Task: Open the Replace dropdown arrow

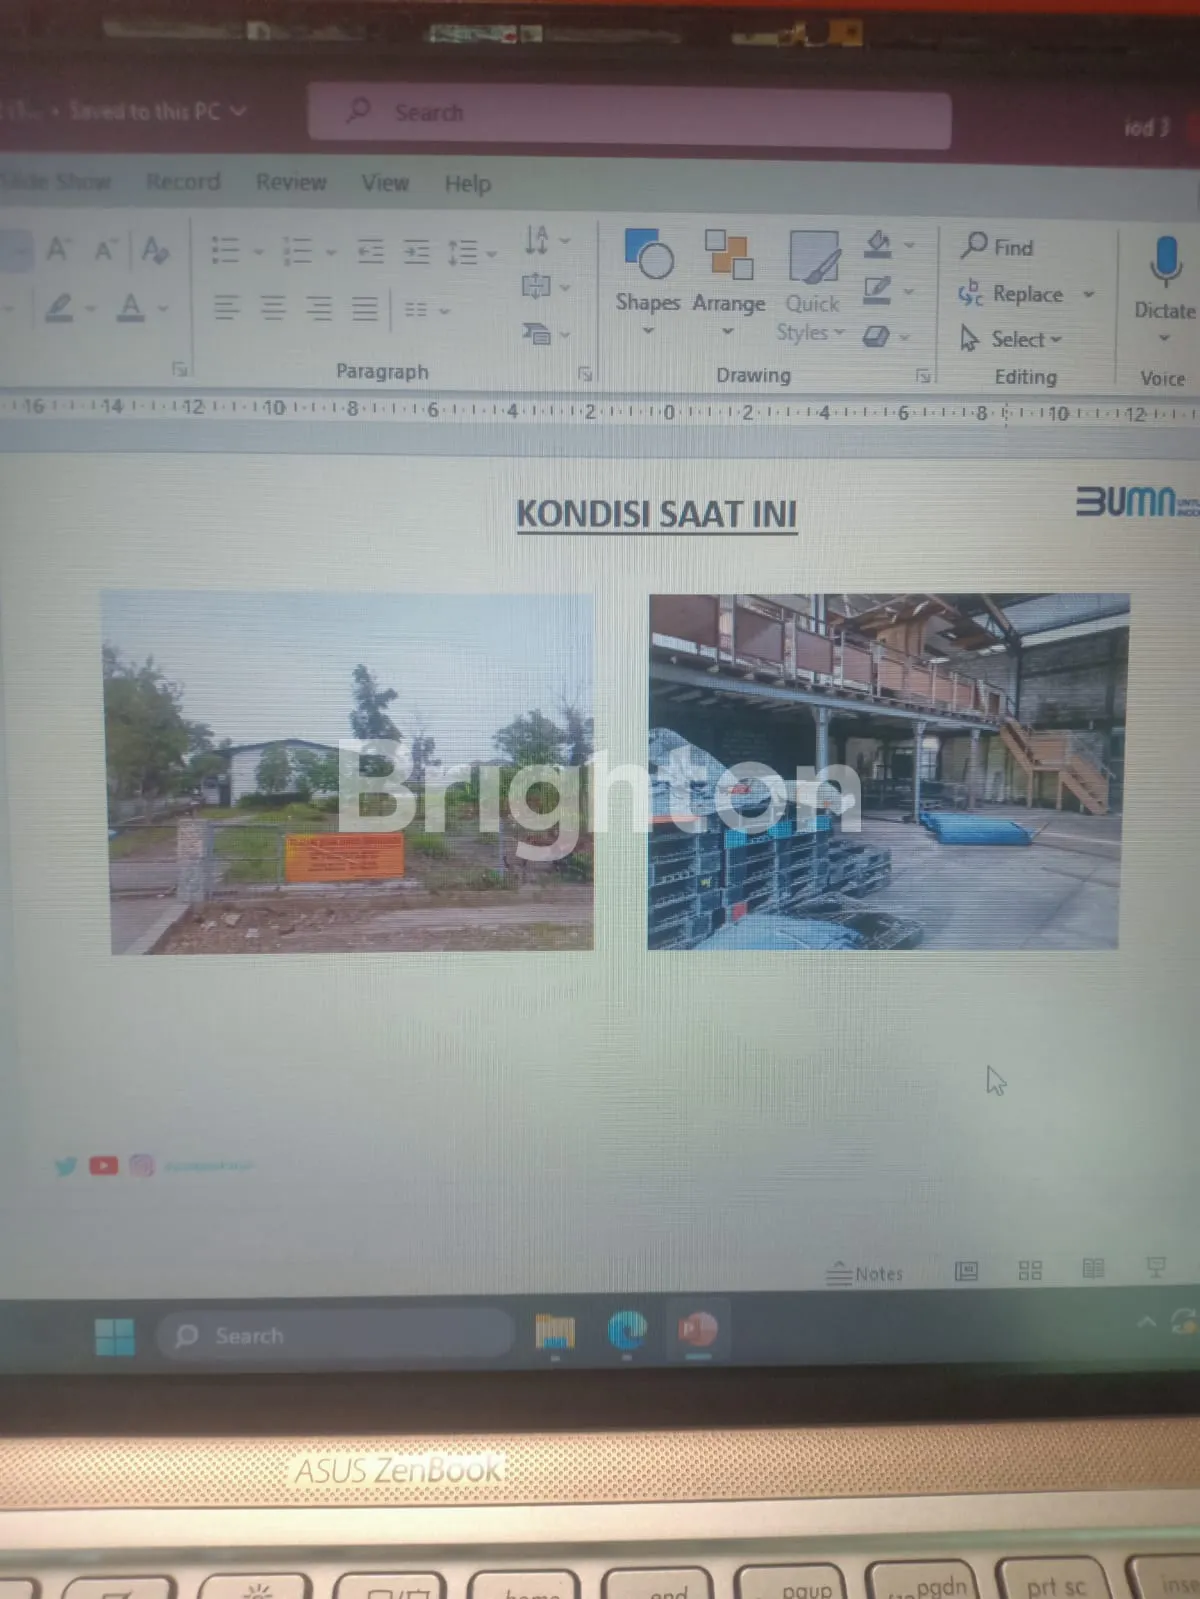Action: pos(1089,294)
